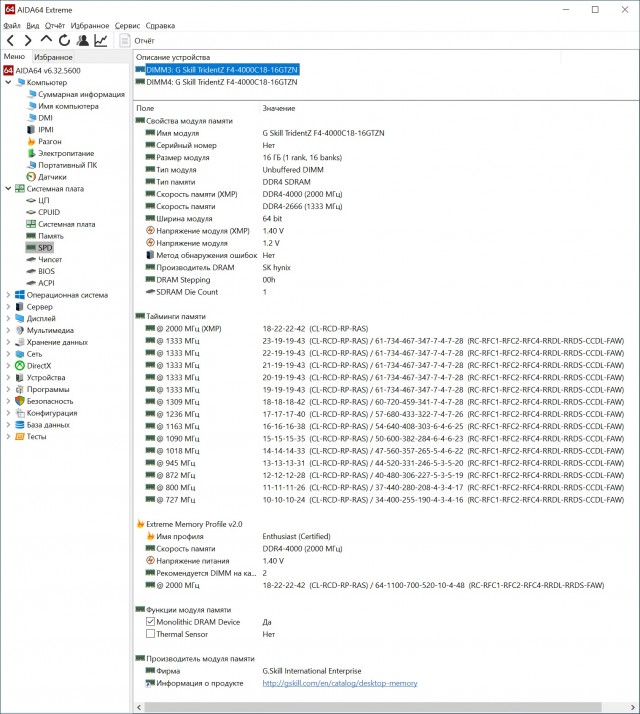Expand the DirectX tree node
Viewport: 640px width, 714px height.
click(x=8, y=366)
